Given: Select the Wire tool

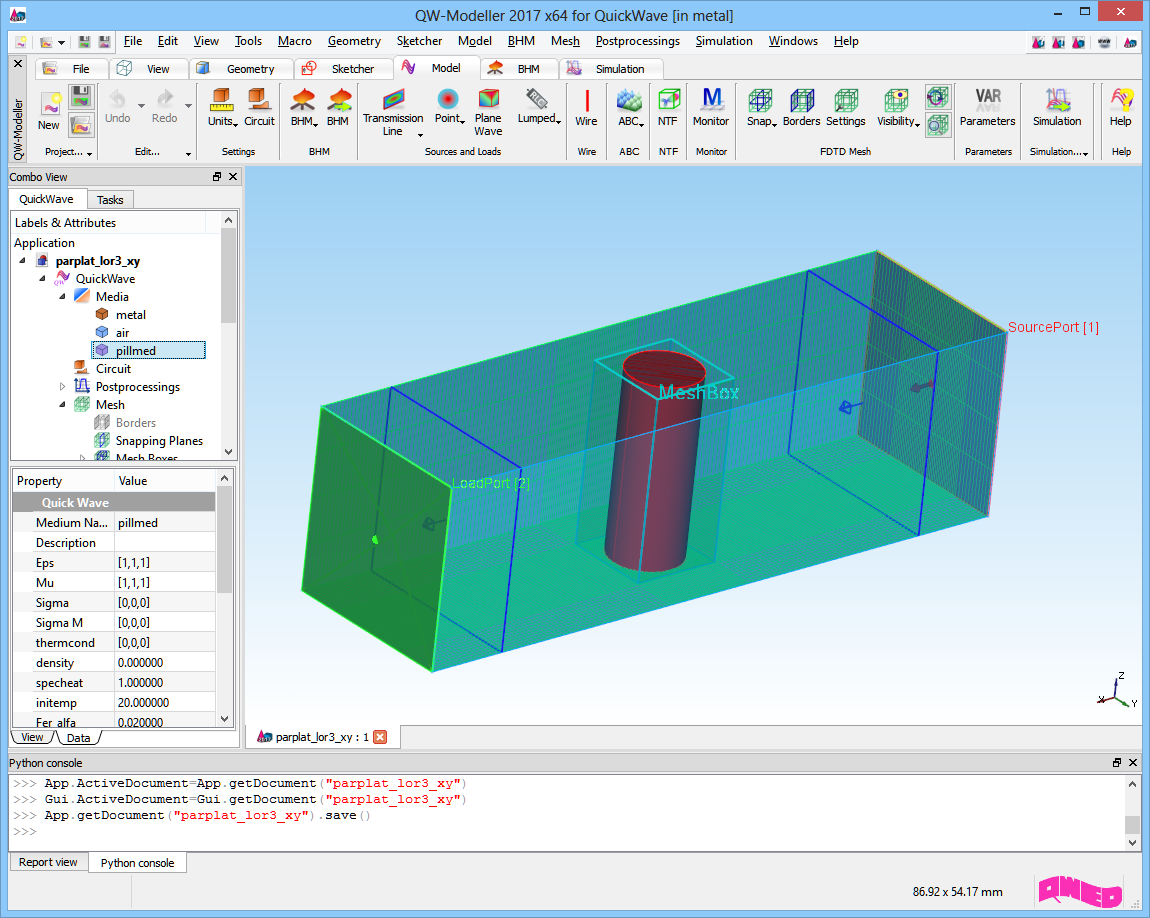Looking at the screenshot, I should (x=586, y=107).
